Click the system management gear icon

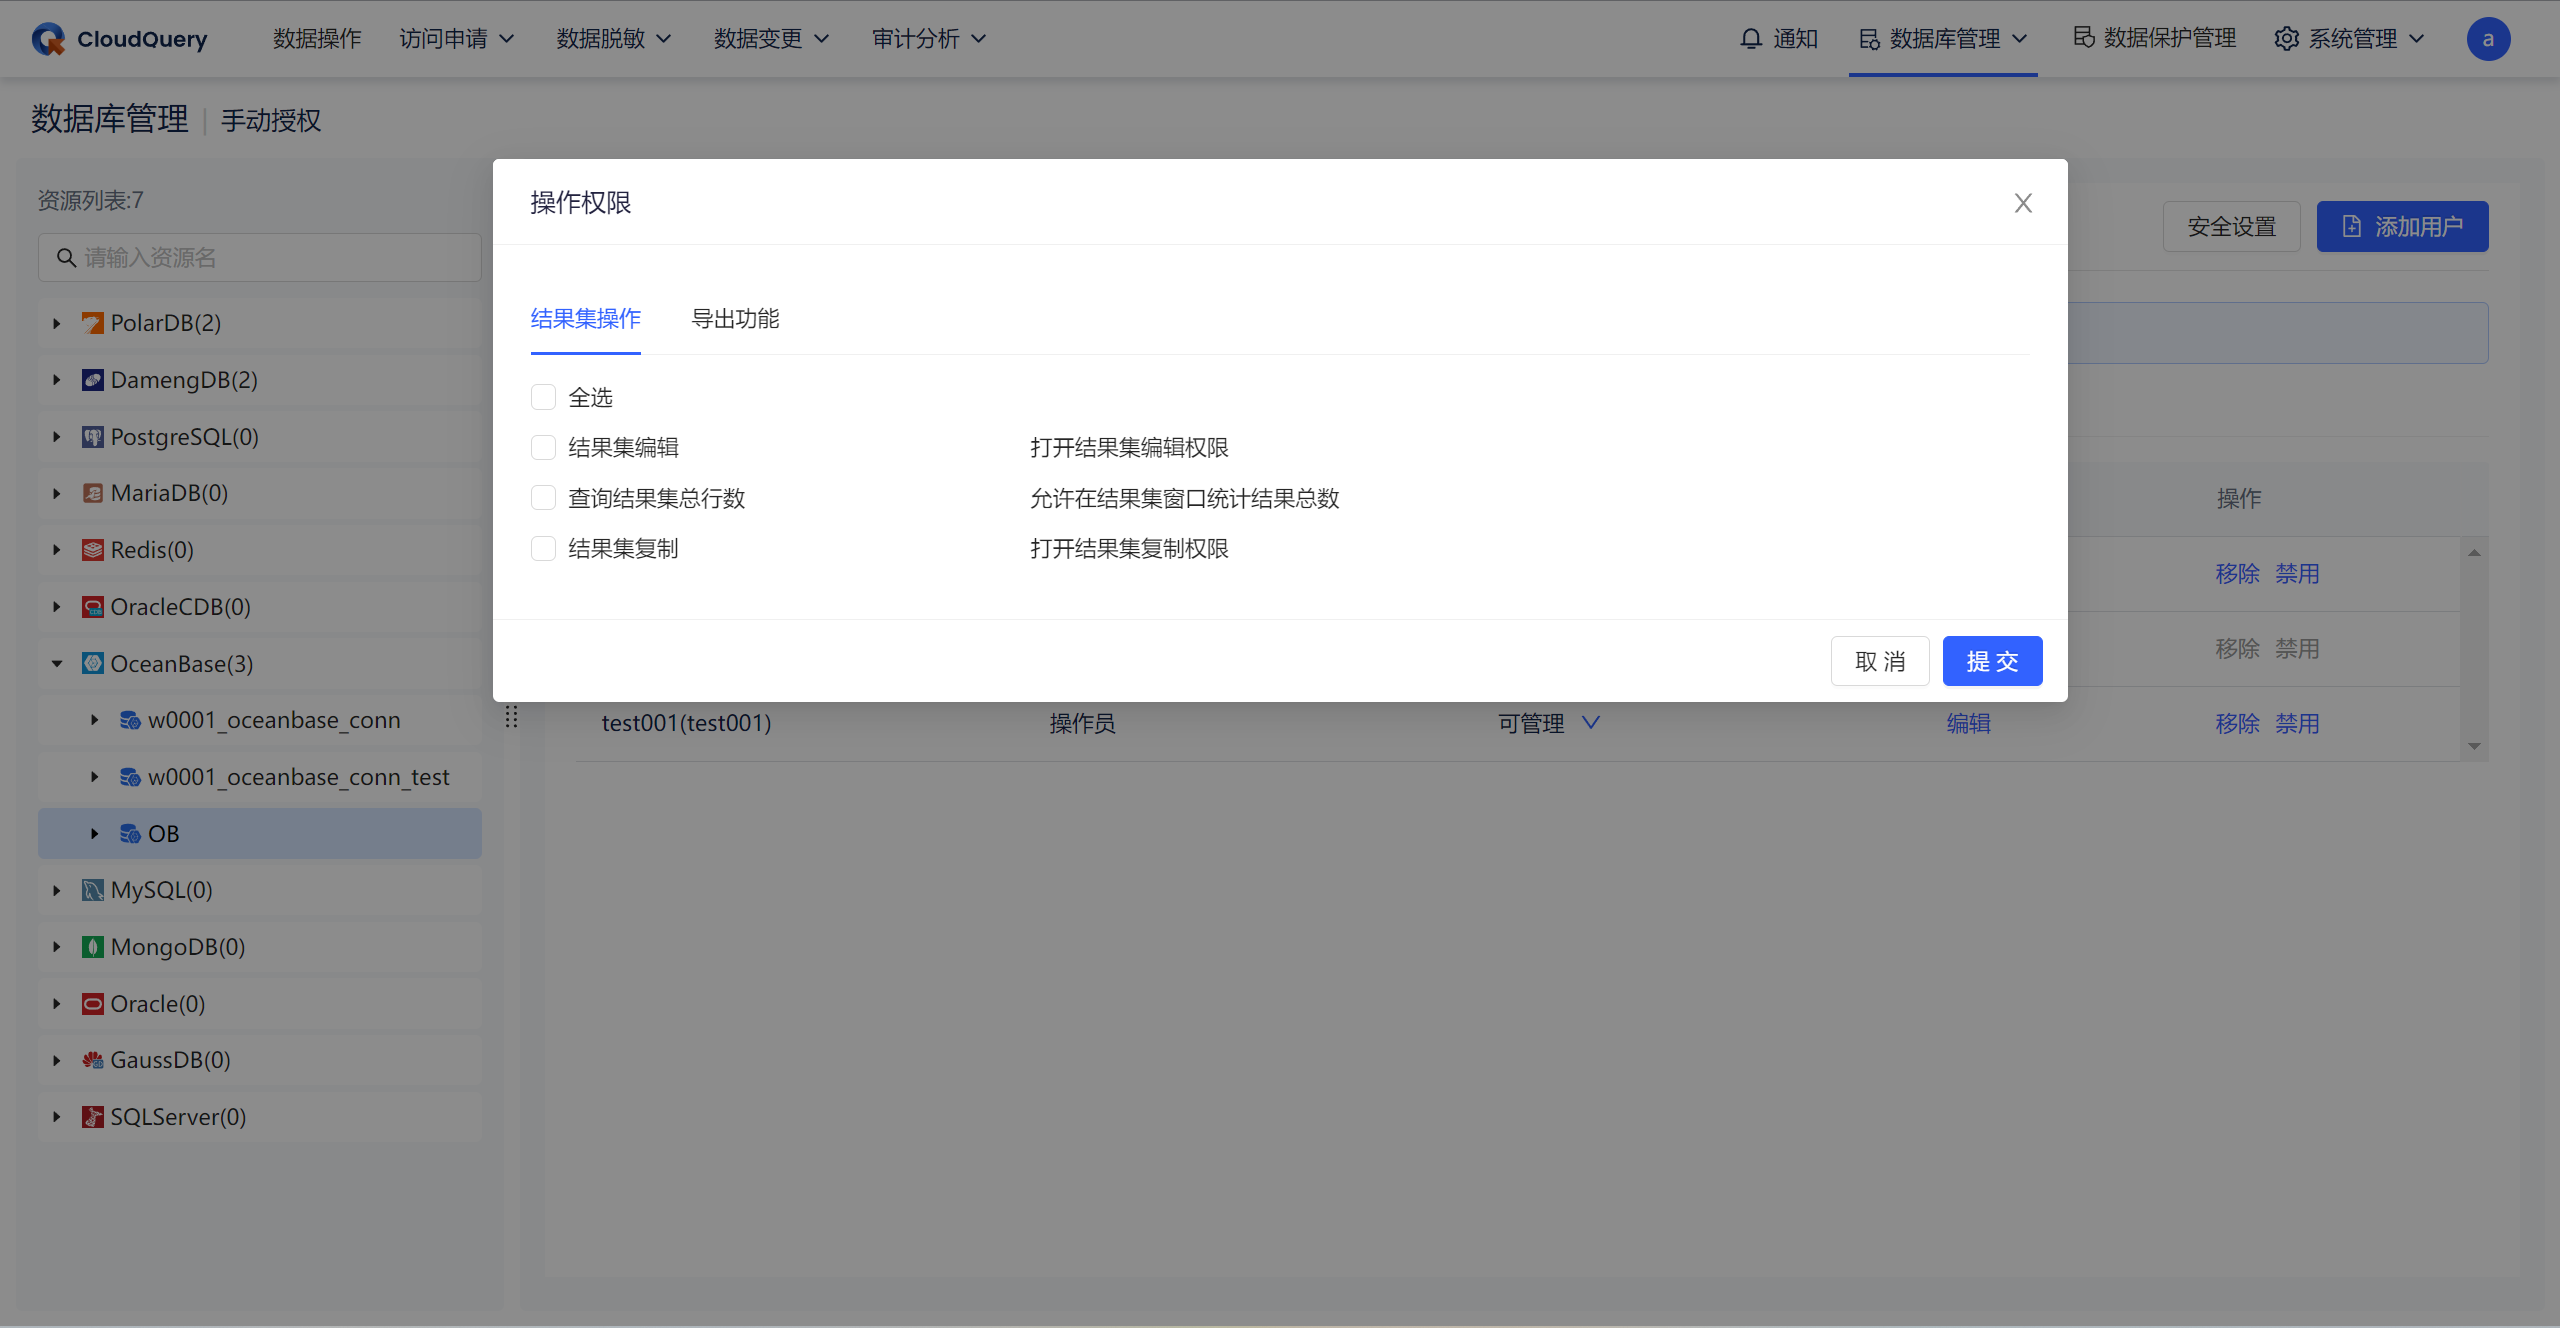coord(2286,39)
